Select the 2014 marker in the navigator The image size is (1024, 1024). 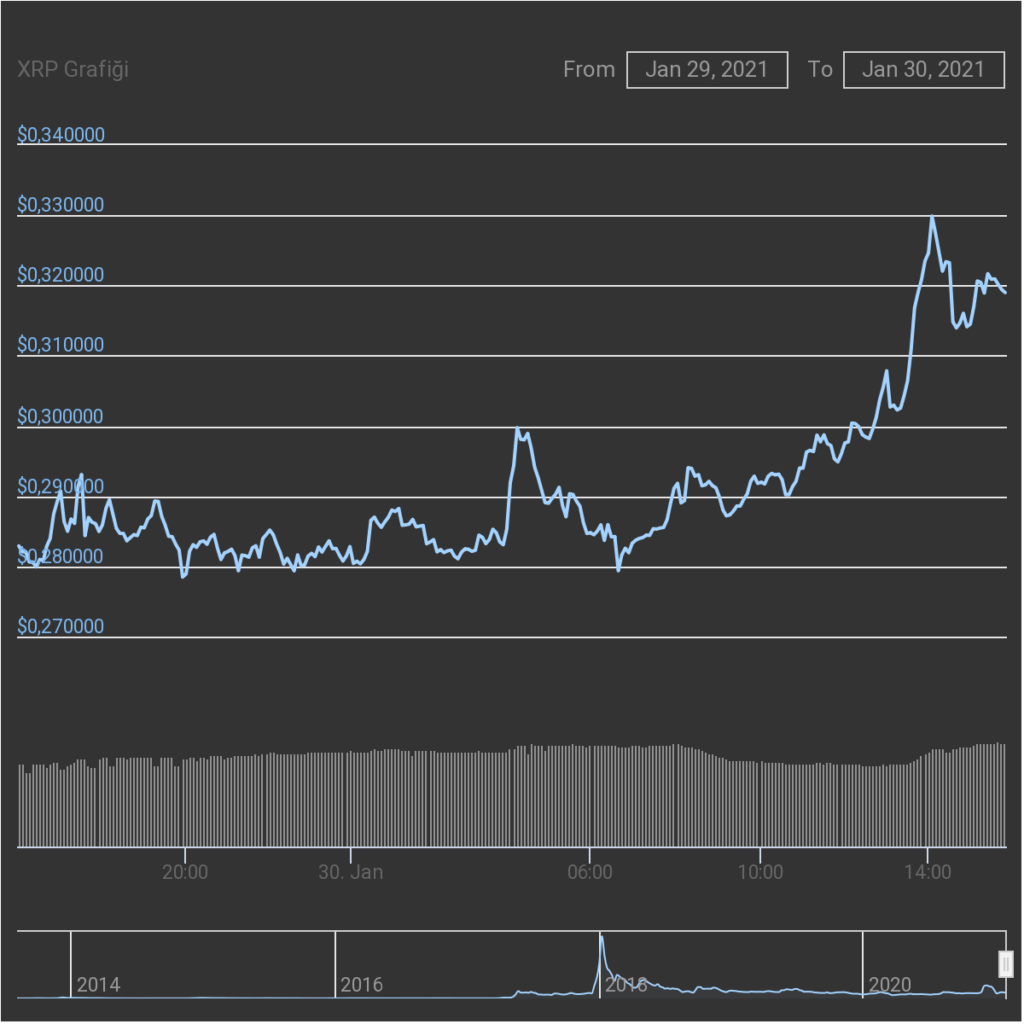(x=98, y=985)
